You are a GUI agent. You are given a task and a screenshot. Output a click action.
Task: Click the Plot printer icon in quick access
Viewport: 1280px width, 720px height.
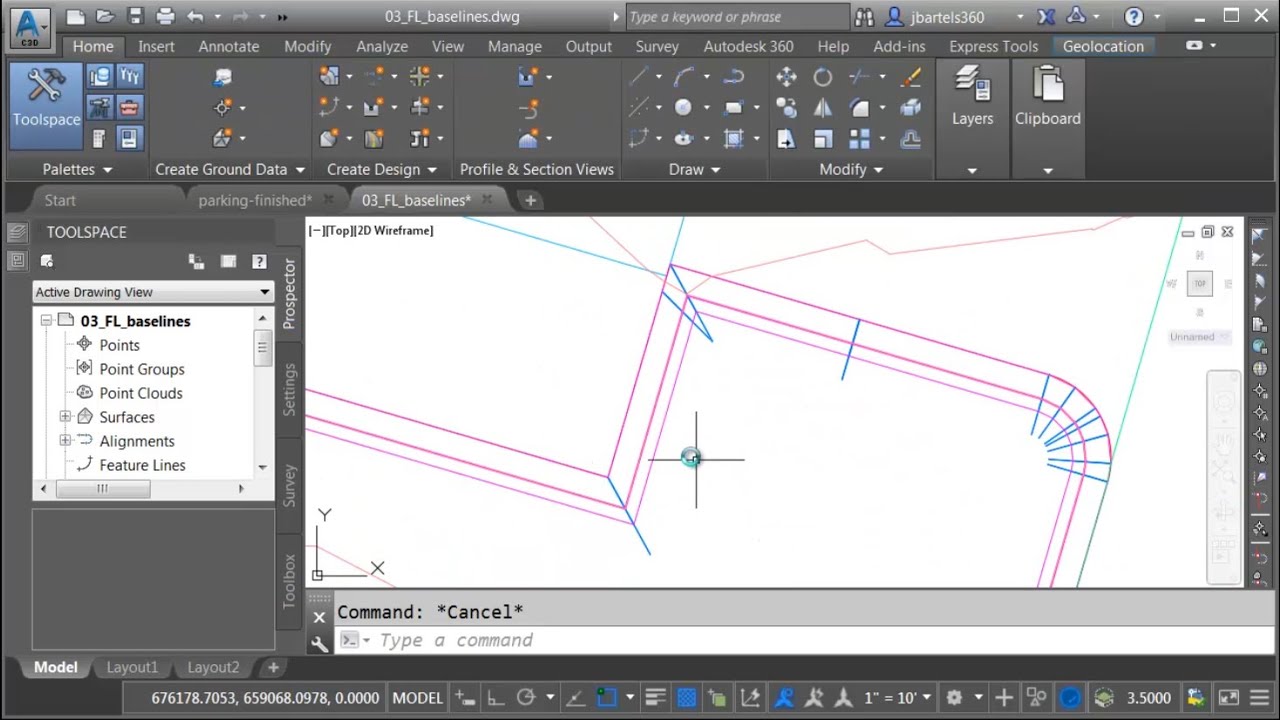tap(165, 16)
